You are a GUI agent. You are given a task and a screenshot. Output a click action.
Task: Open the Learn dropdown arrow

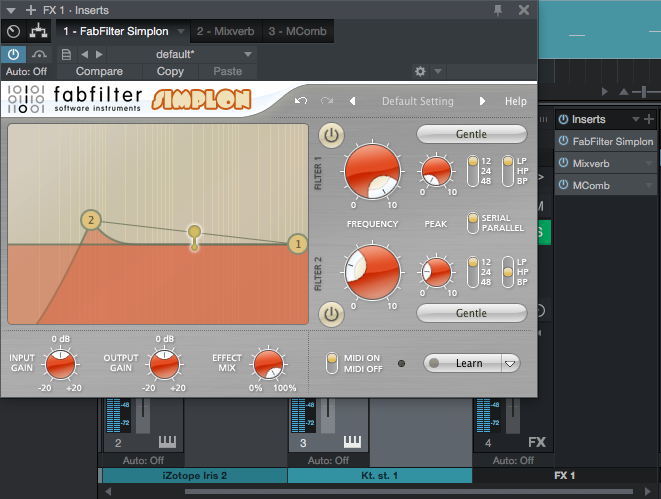pyautogui.click(x=510, y=363)
